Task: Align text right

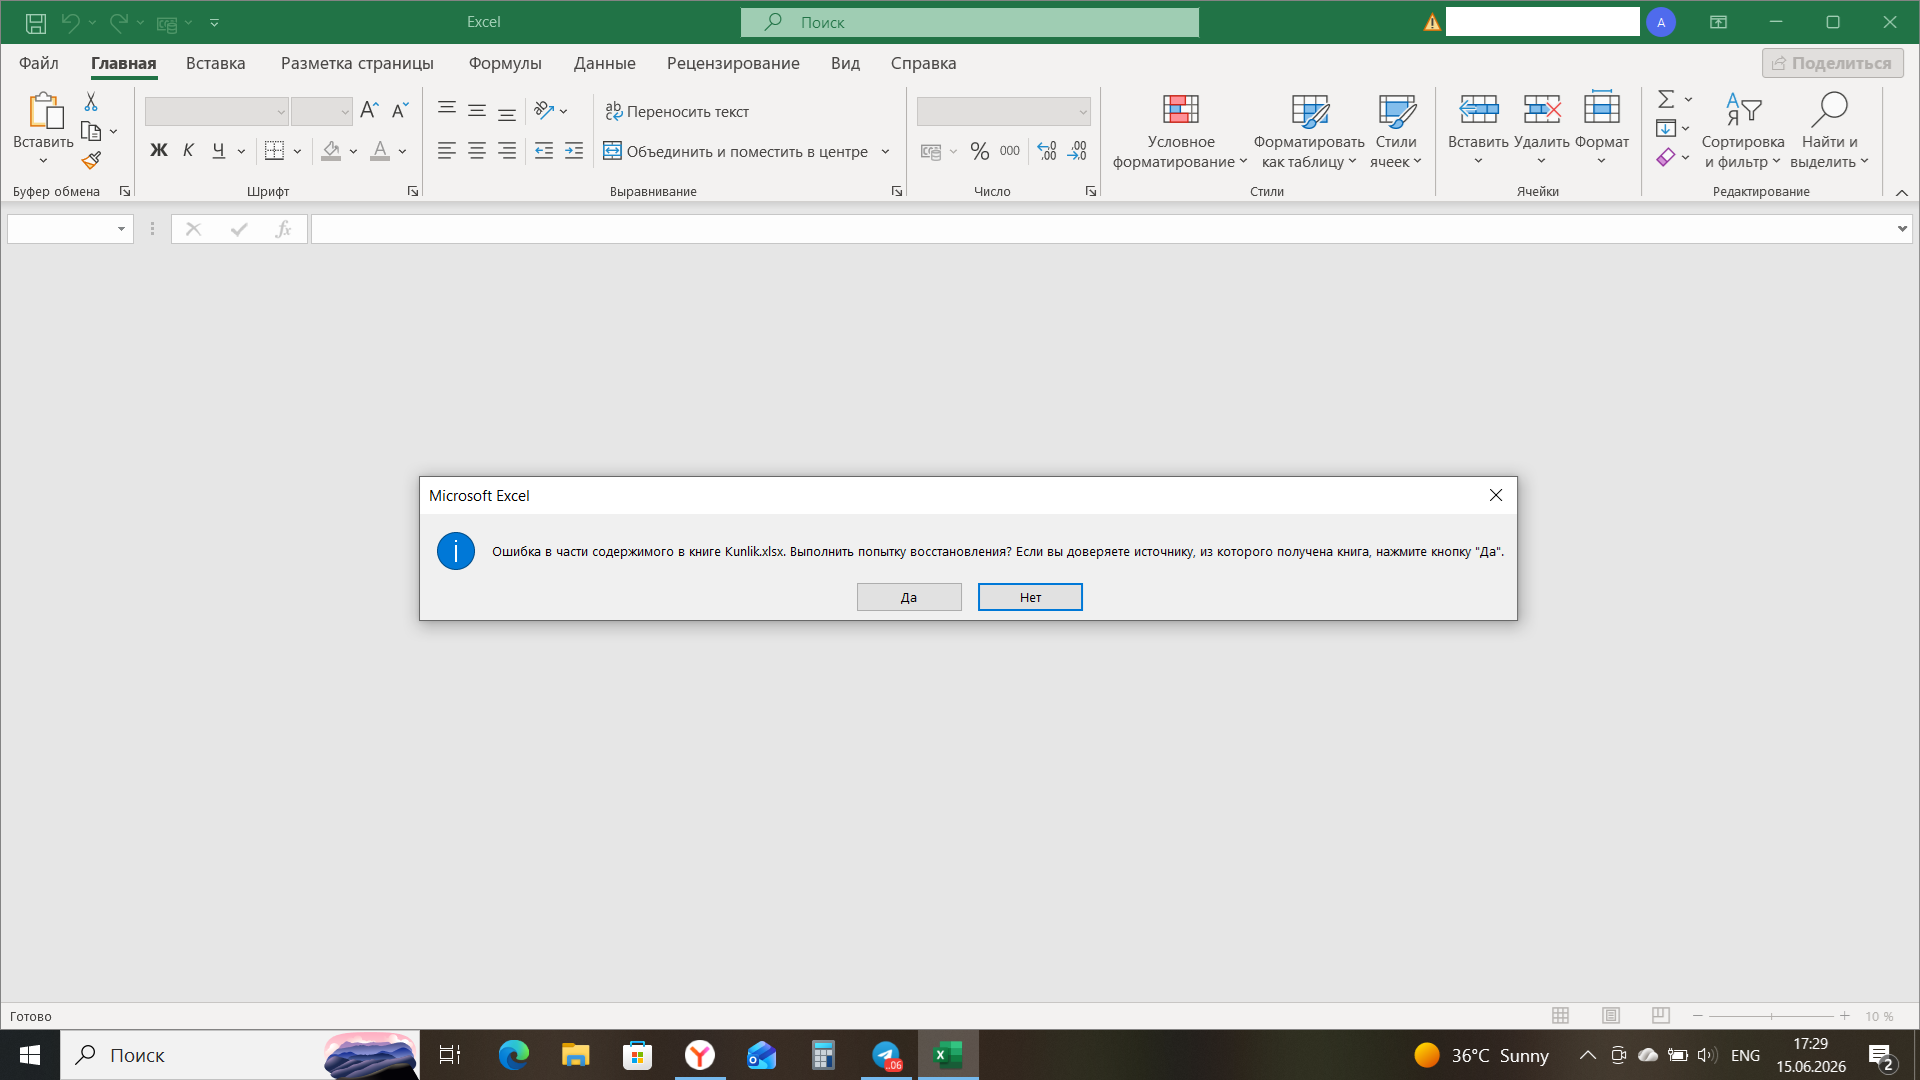Action: click(x=507, y=151)
